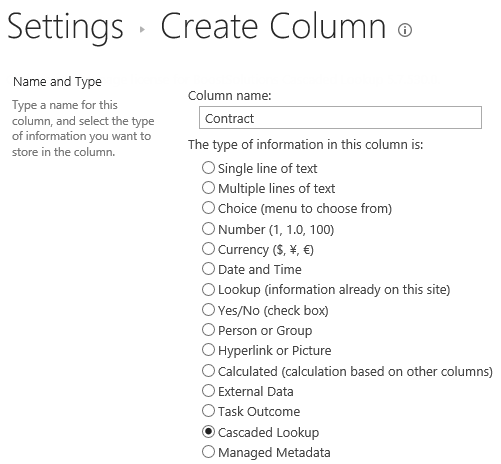Select Yes/No (check box) option

click(208, 310)
